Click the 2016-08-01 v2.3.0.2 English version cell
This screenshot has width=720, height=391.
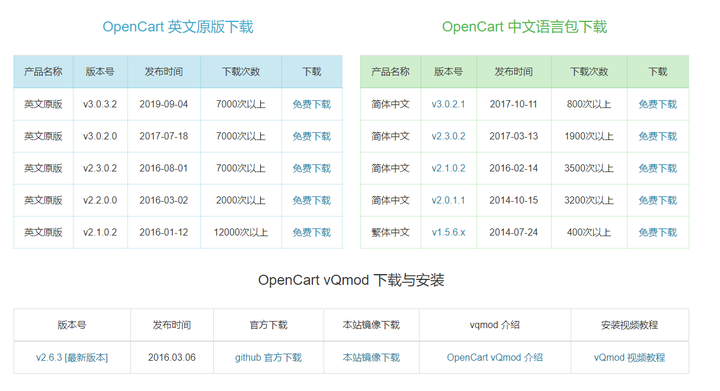tap(100, 168)
